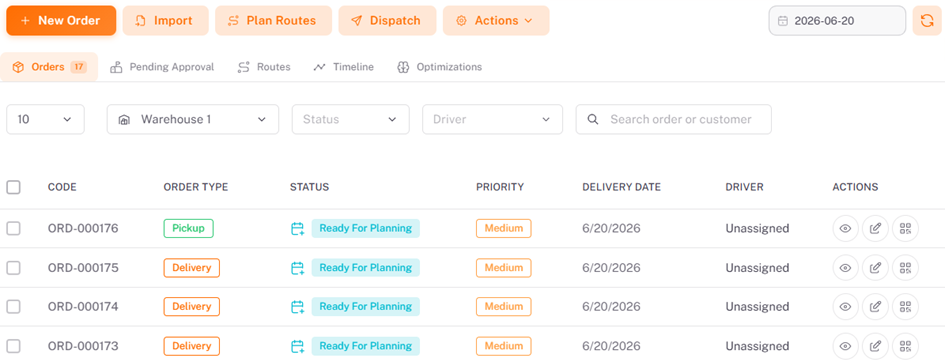Screen dimensions: 945x362
Task: Open the date picker showing 2026-06-20
Action: tap(837, 20)
